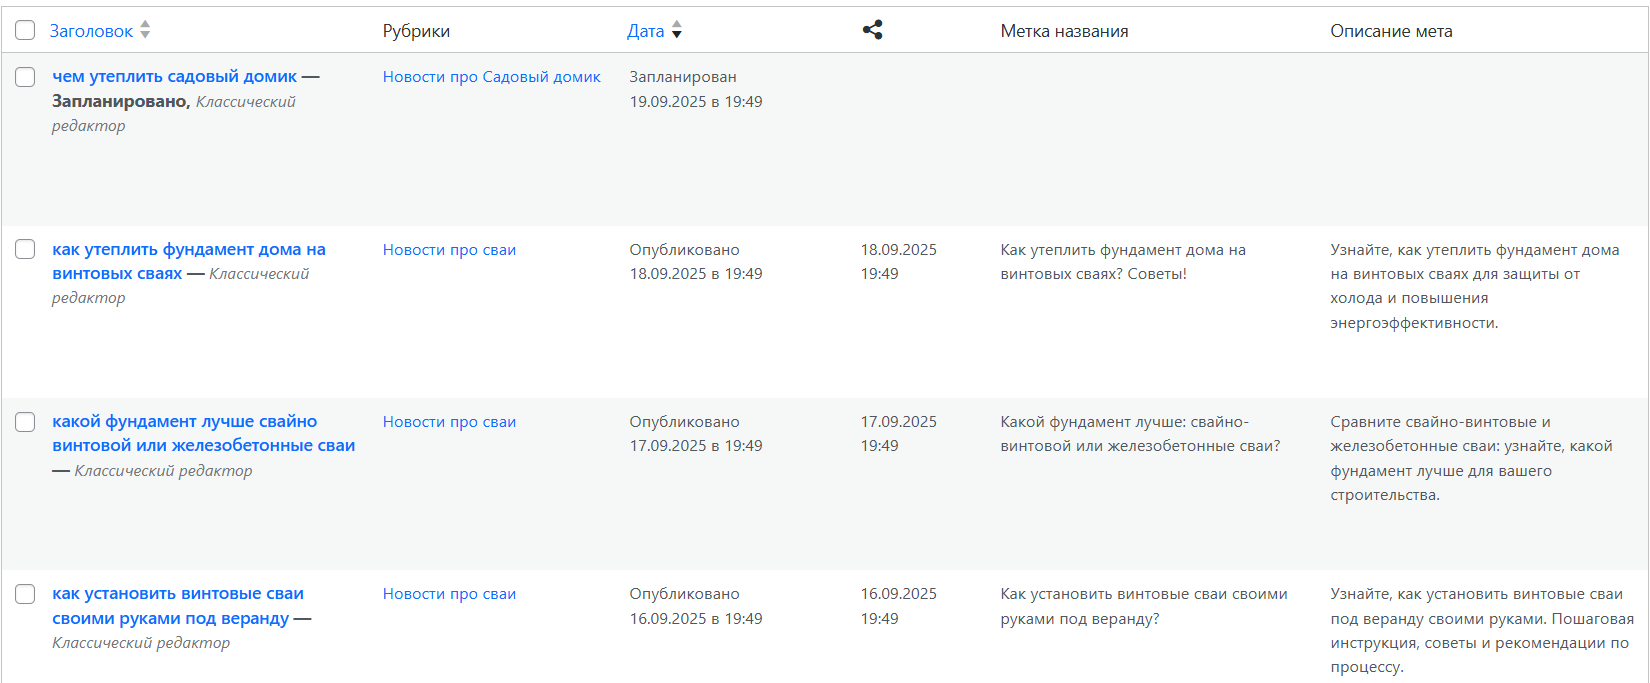Toggle the select-all checkbox in header

click(x=25, y=31)
